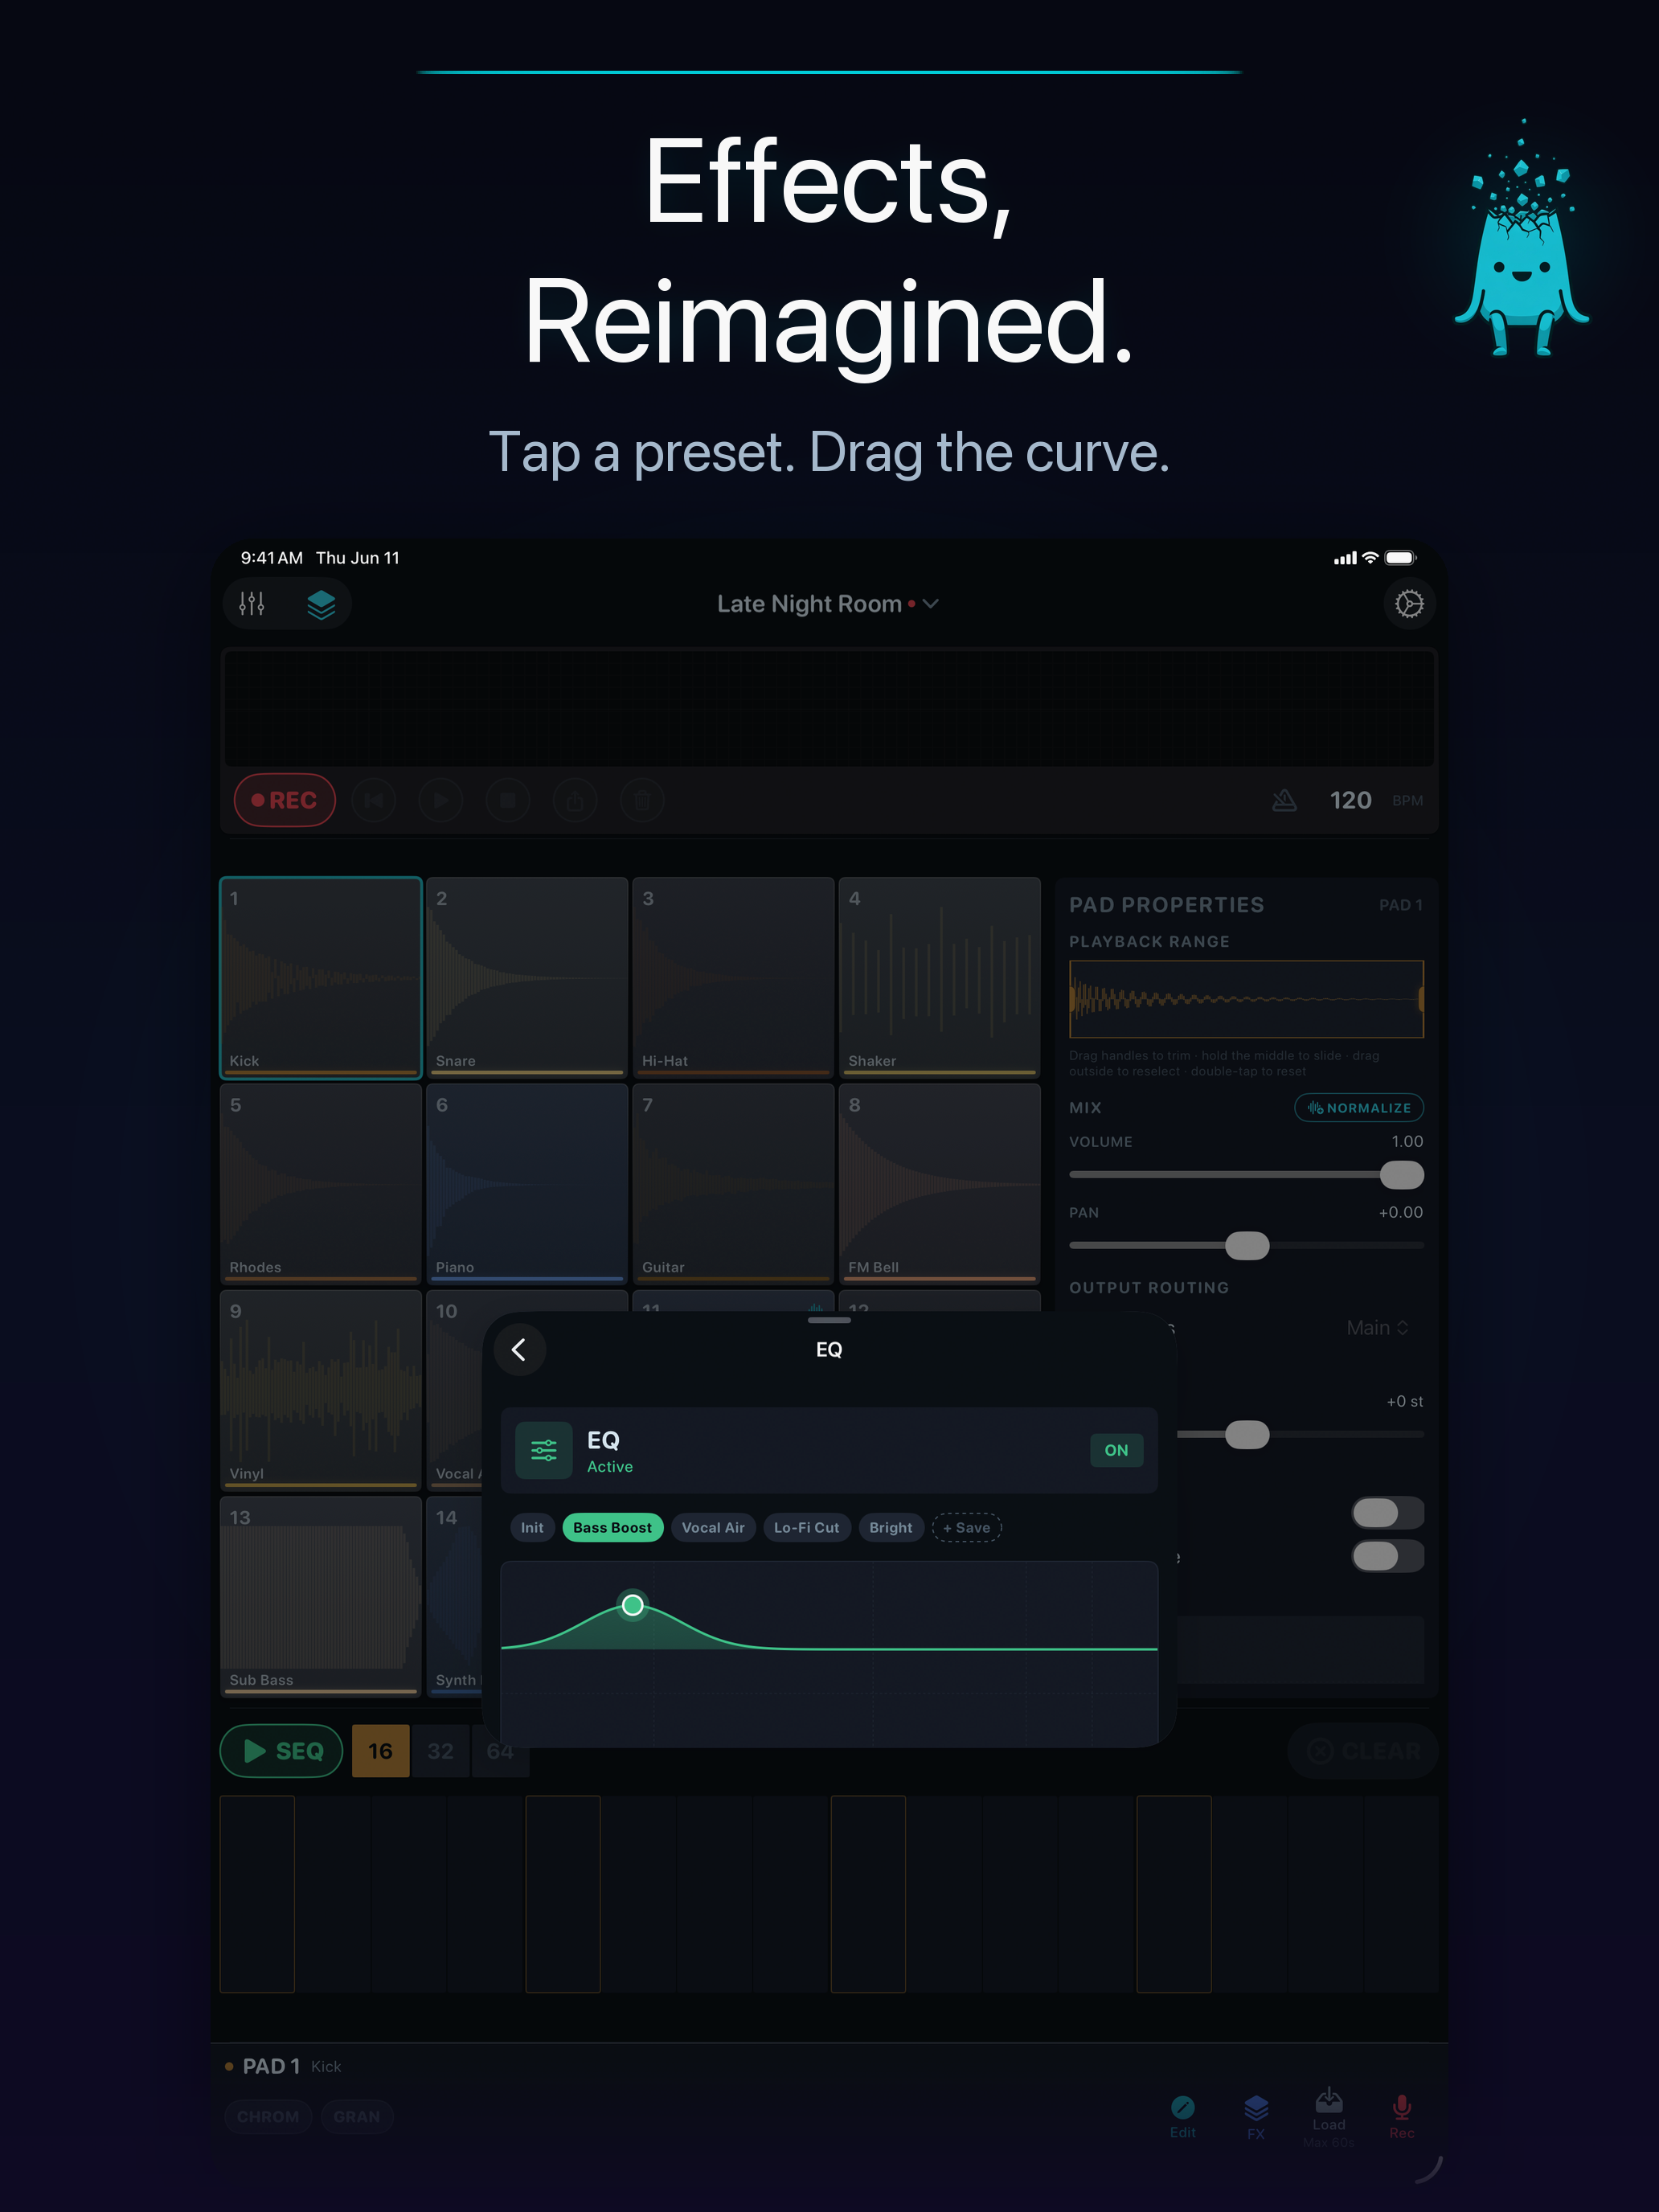1659x2212 pixels.
Task: Select 64 step length
Action: tap(500, 1751)
